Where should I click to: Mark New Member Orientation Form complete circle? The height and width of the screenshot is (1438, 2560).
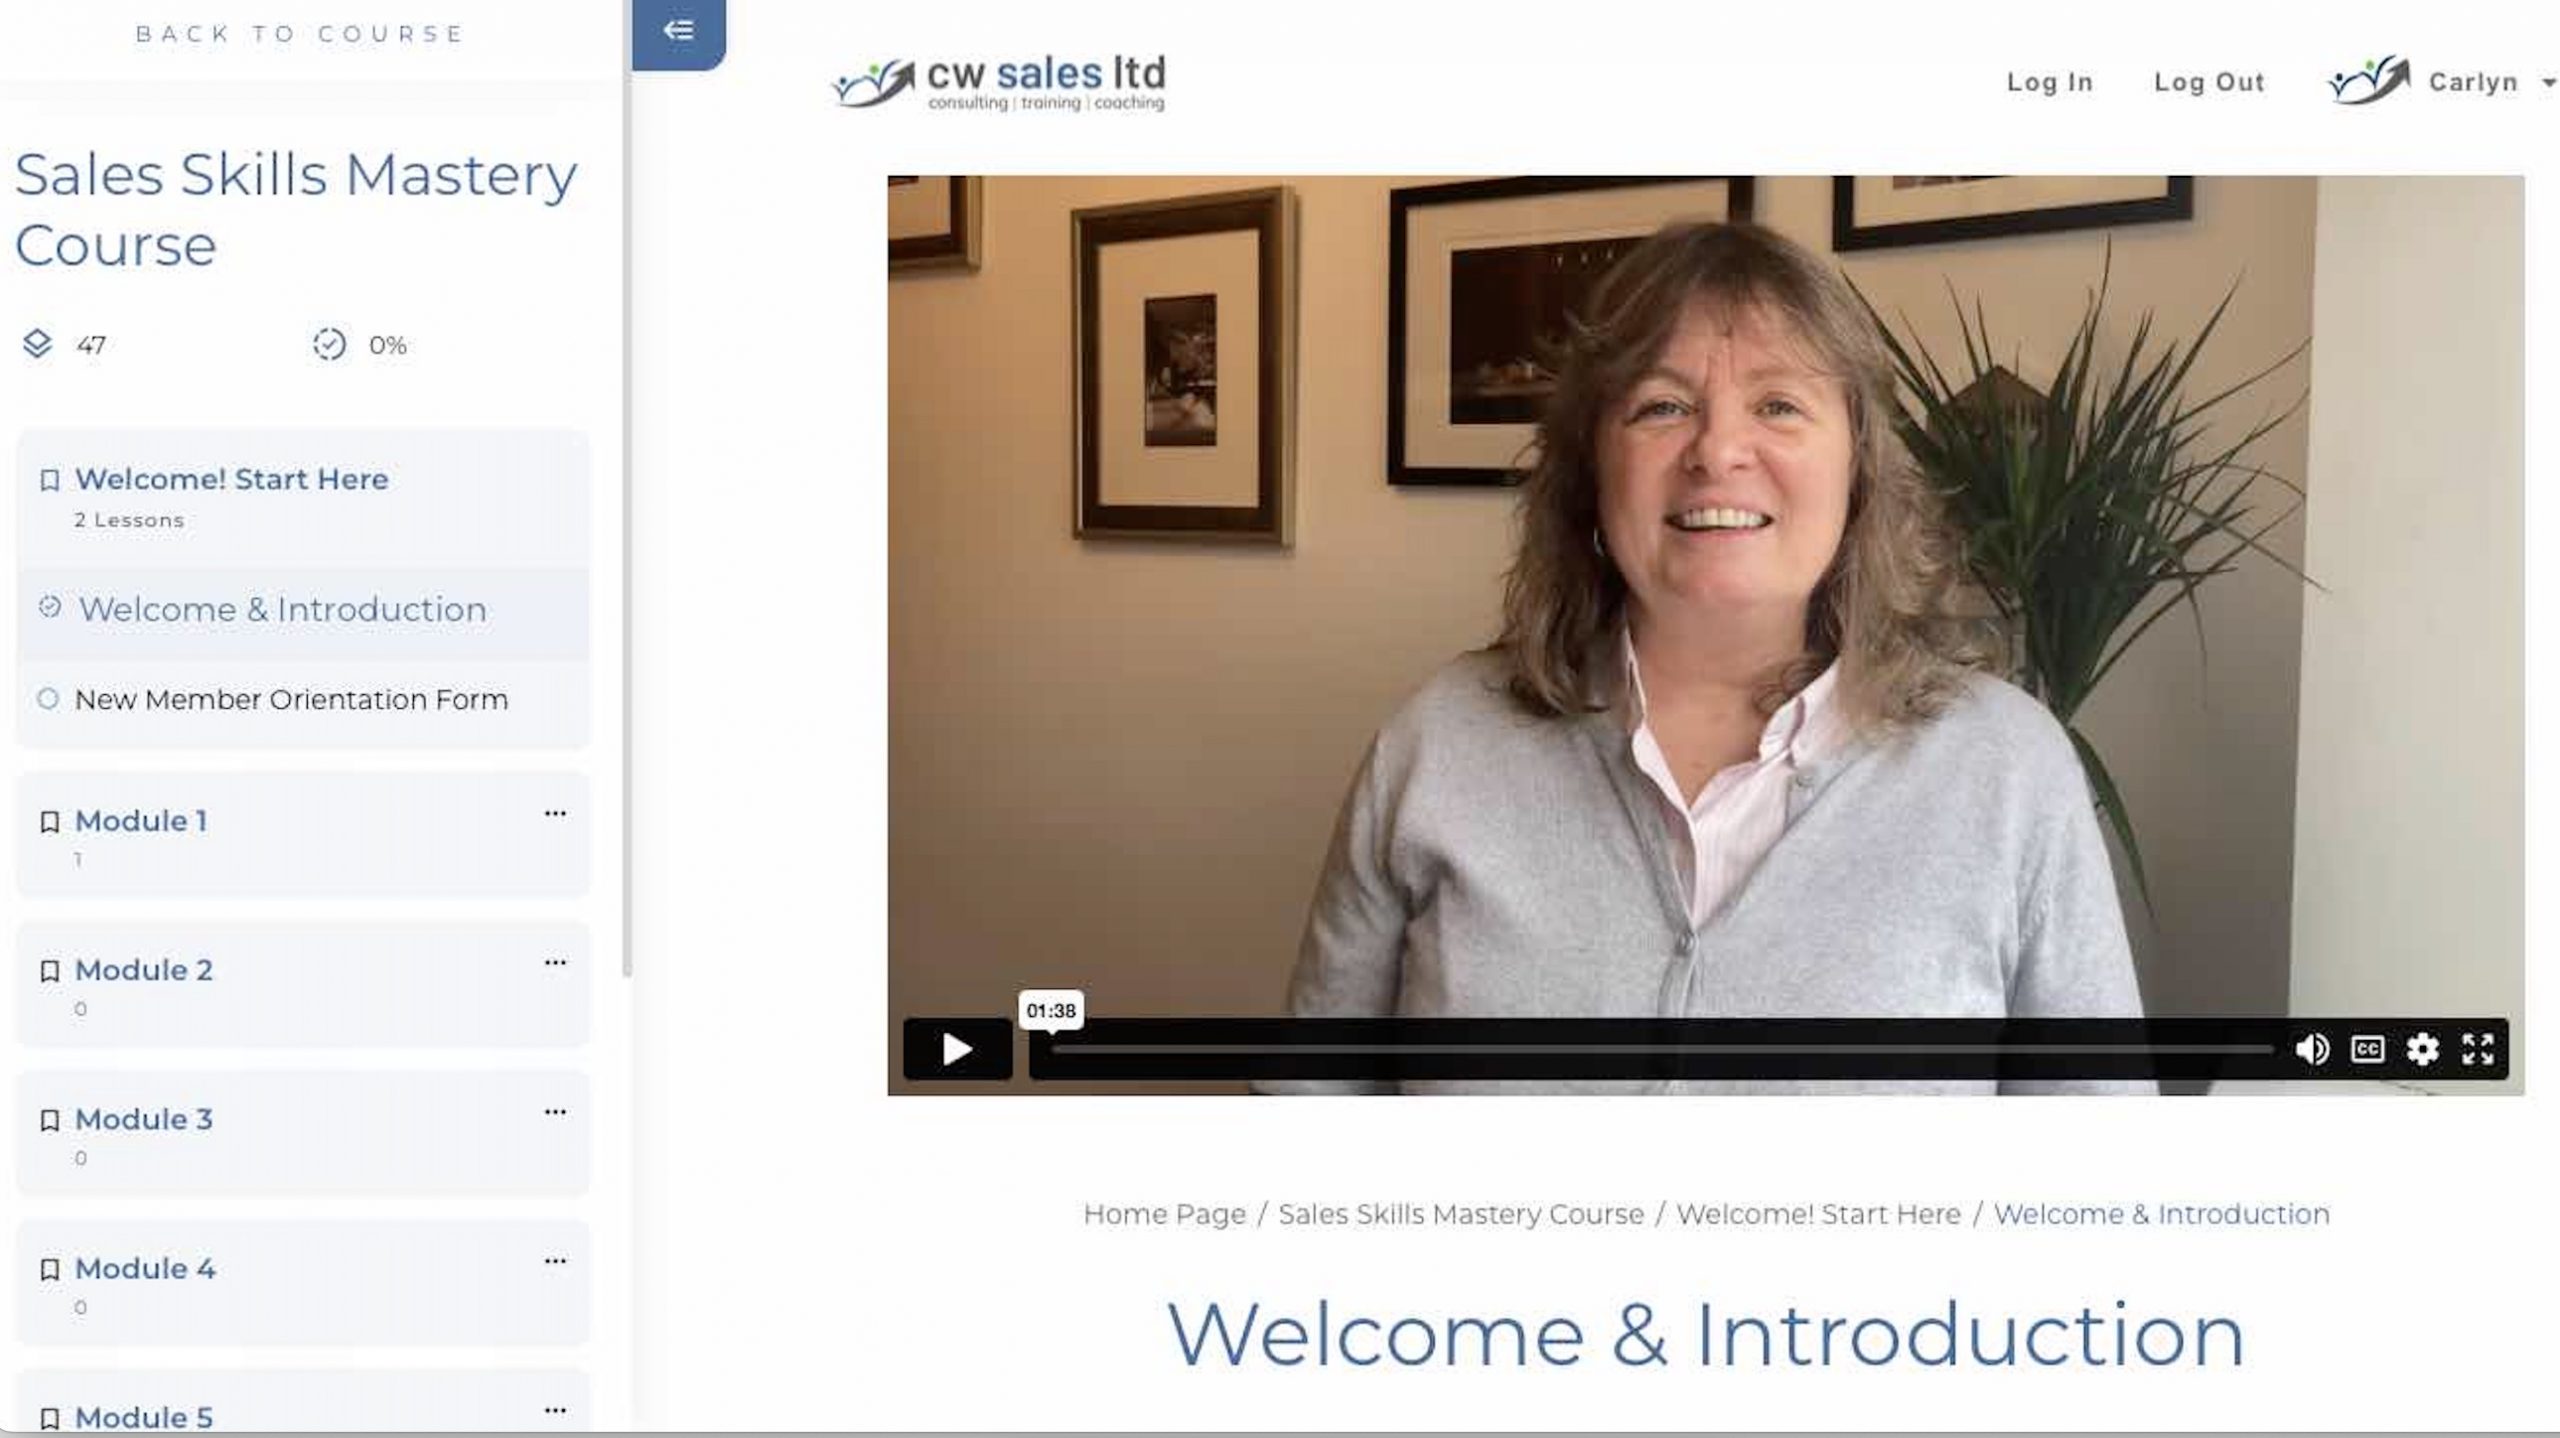pos(47,699)
